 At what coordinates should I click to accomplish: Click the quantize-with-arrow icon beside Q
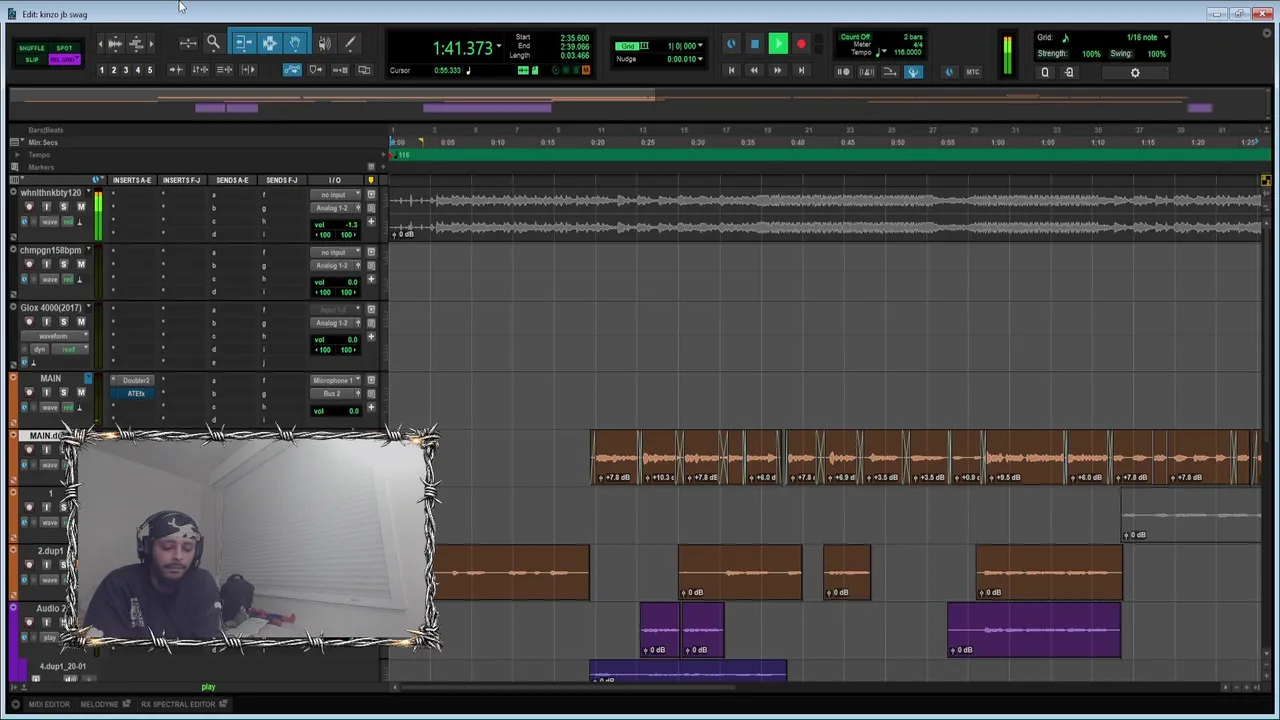[1069, 72]
